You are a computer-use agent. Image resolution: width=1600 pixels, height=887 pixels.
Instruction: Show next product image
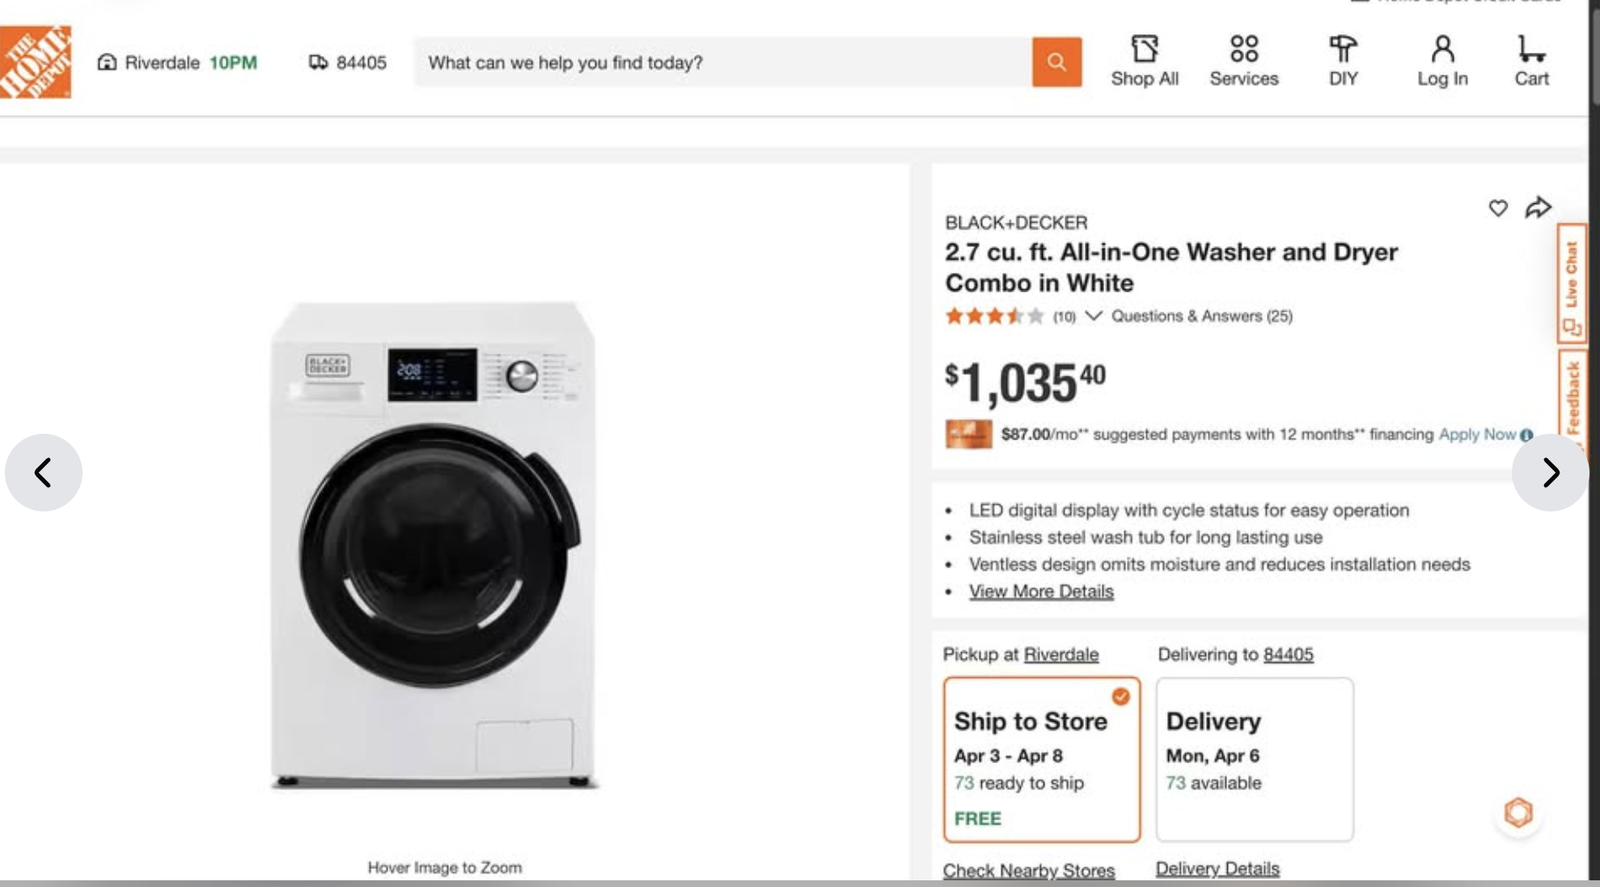1550,472
